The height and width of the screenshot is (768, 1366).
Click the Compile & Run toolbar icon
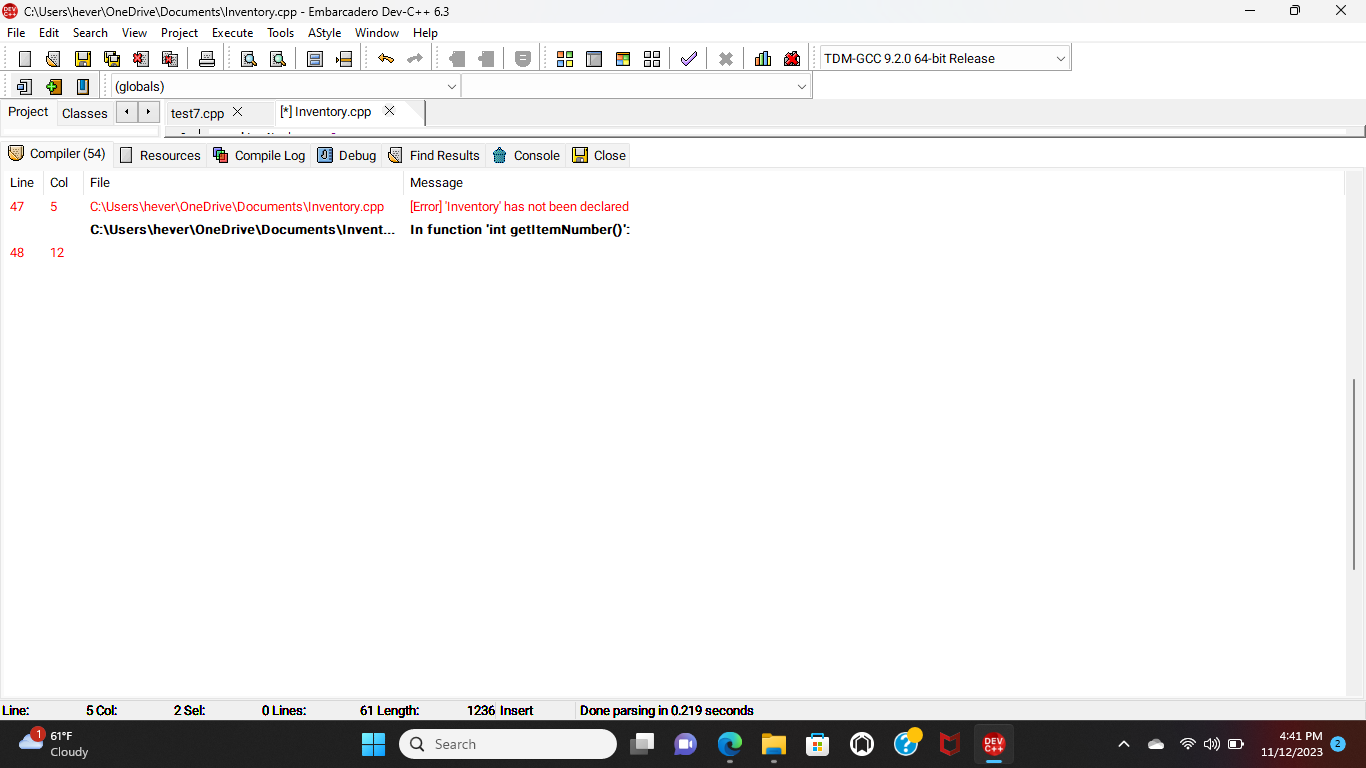click(x=623, y=58)
